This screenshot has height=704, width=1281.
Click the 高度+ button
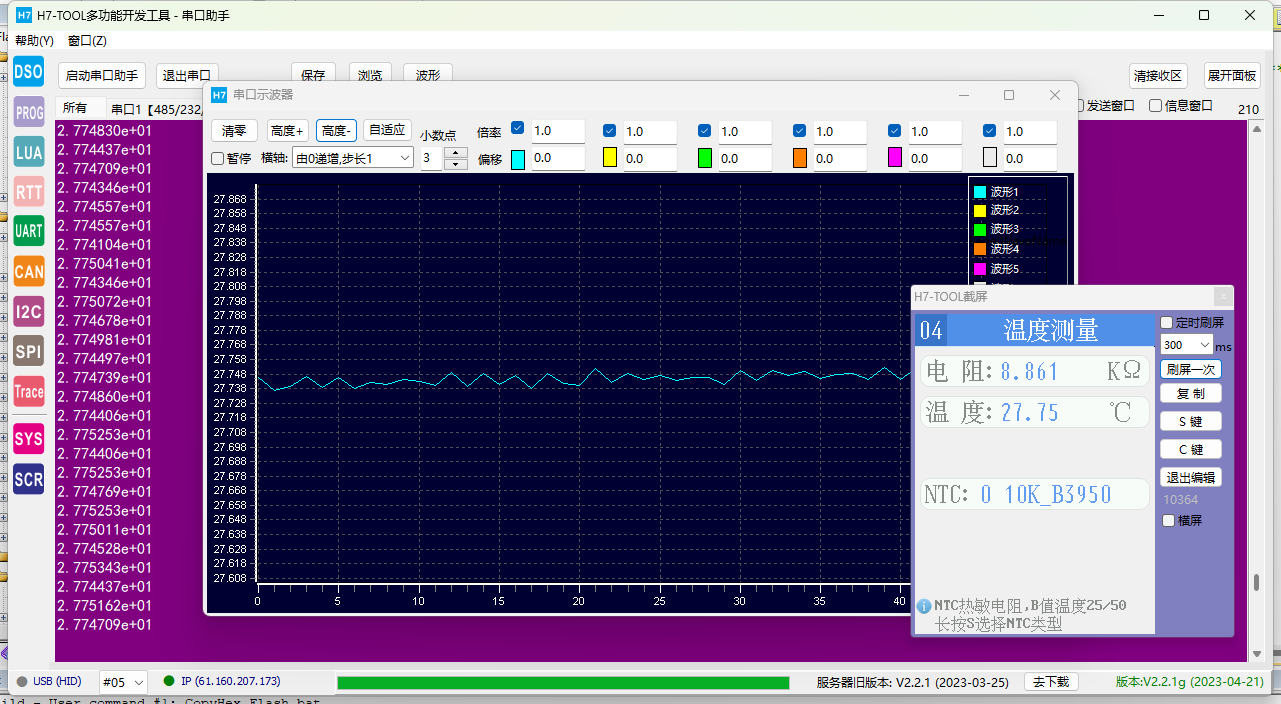[287, 131]
